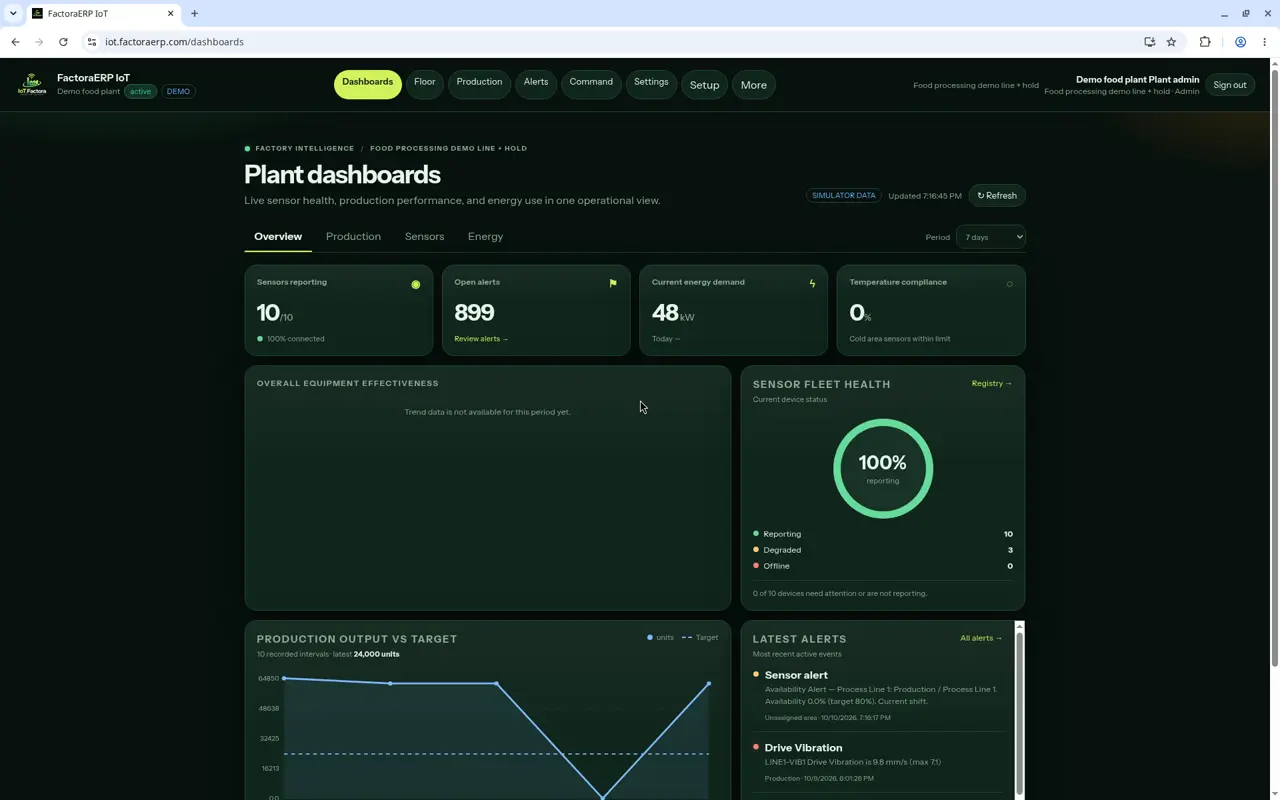Viewport: 1280px width, 800px height.
Task: Click the 48 kW energy value
Action: pos(672,312)
